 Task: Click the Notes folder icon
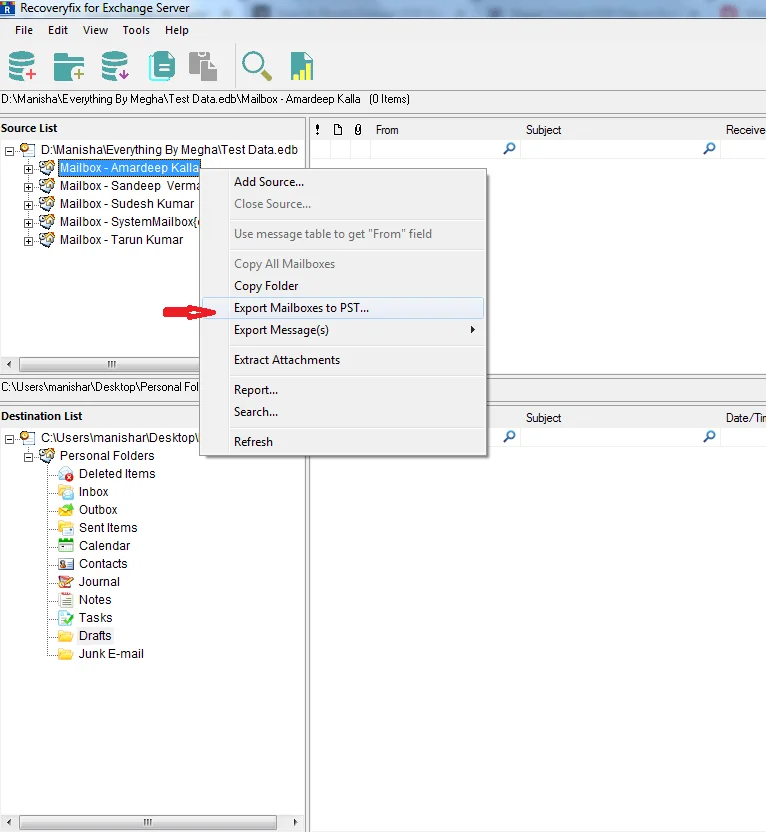pos(66,600)
